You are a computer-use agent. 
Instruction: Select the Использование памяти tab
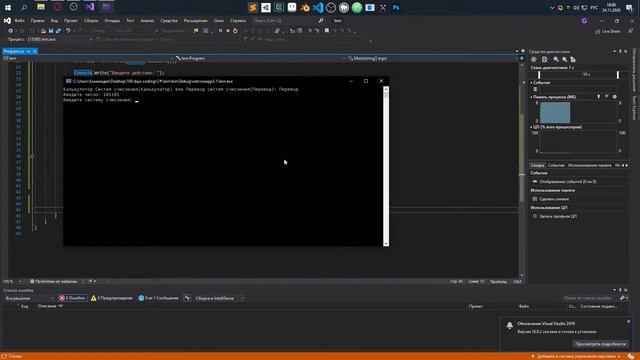(x=590, y=165)
